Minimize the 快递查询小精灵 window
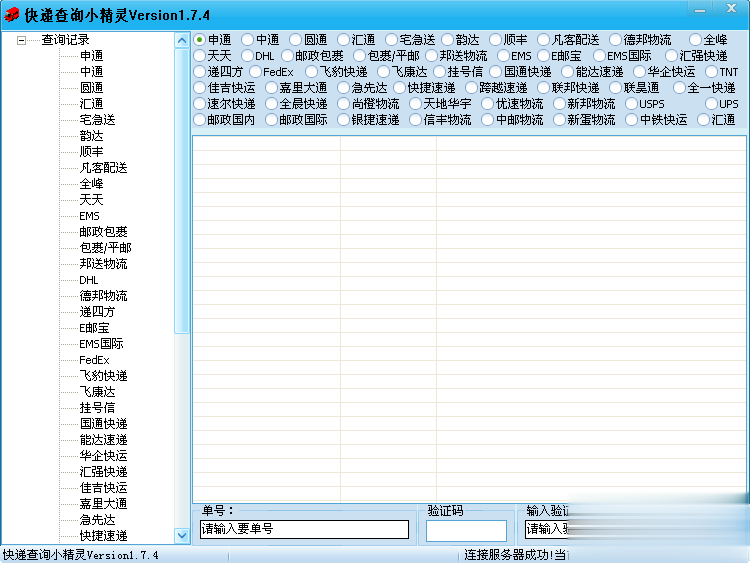 700,9
